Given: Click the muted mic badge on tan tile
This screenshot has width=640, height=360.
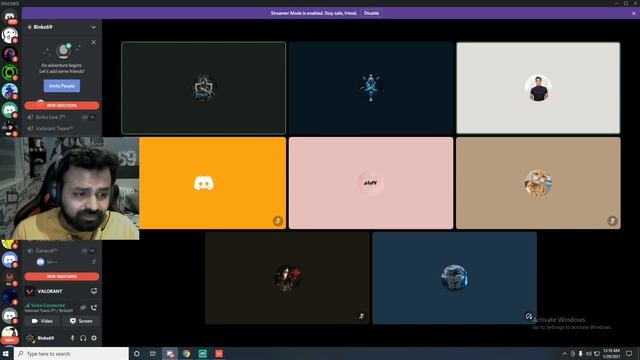Looking at the screenshot, I should 612,221.
